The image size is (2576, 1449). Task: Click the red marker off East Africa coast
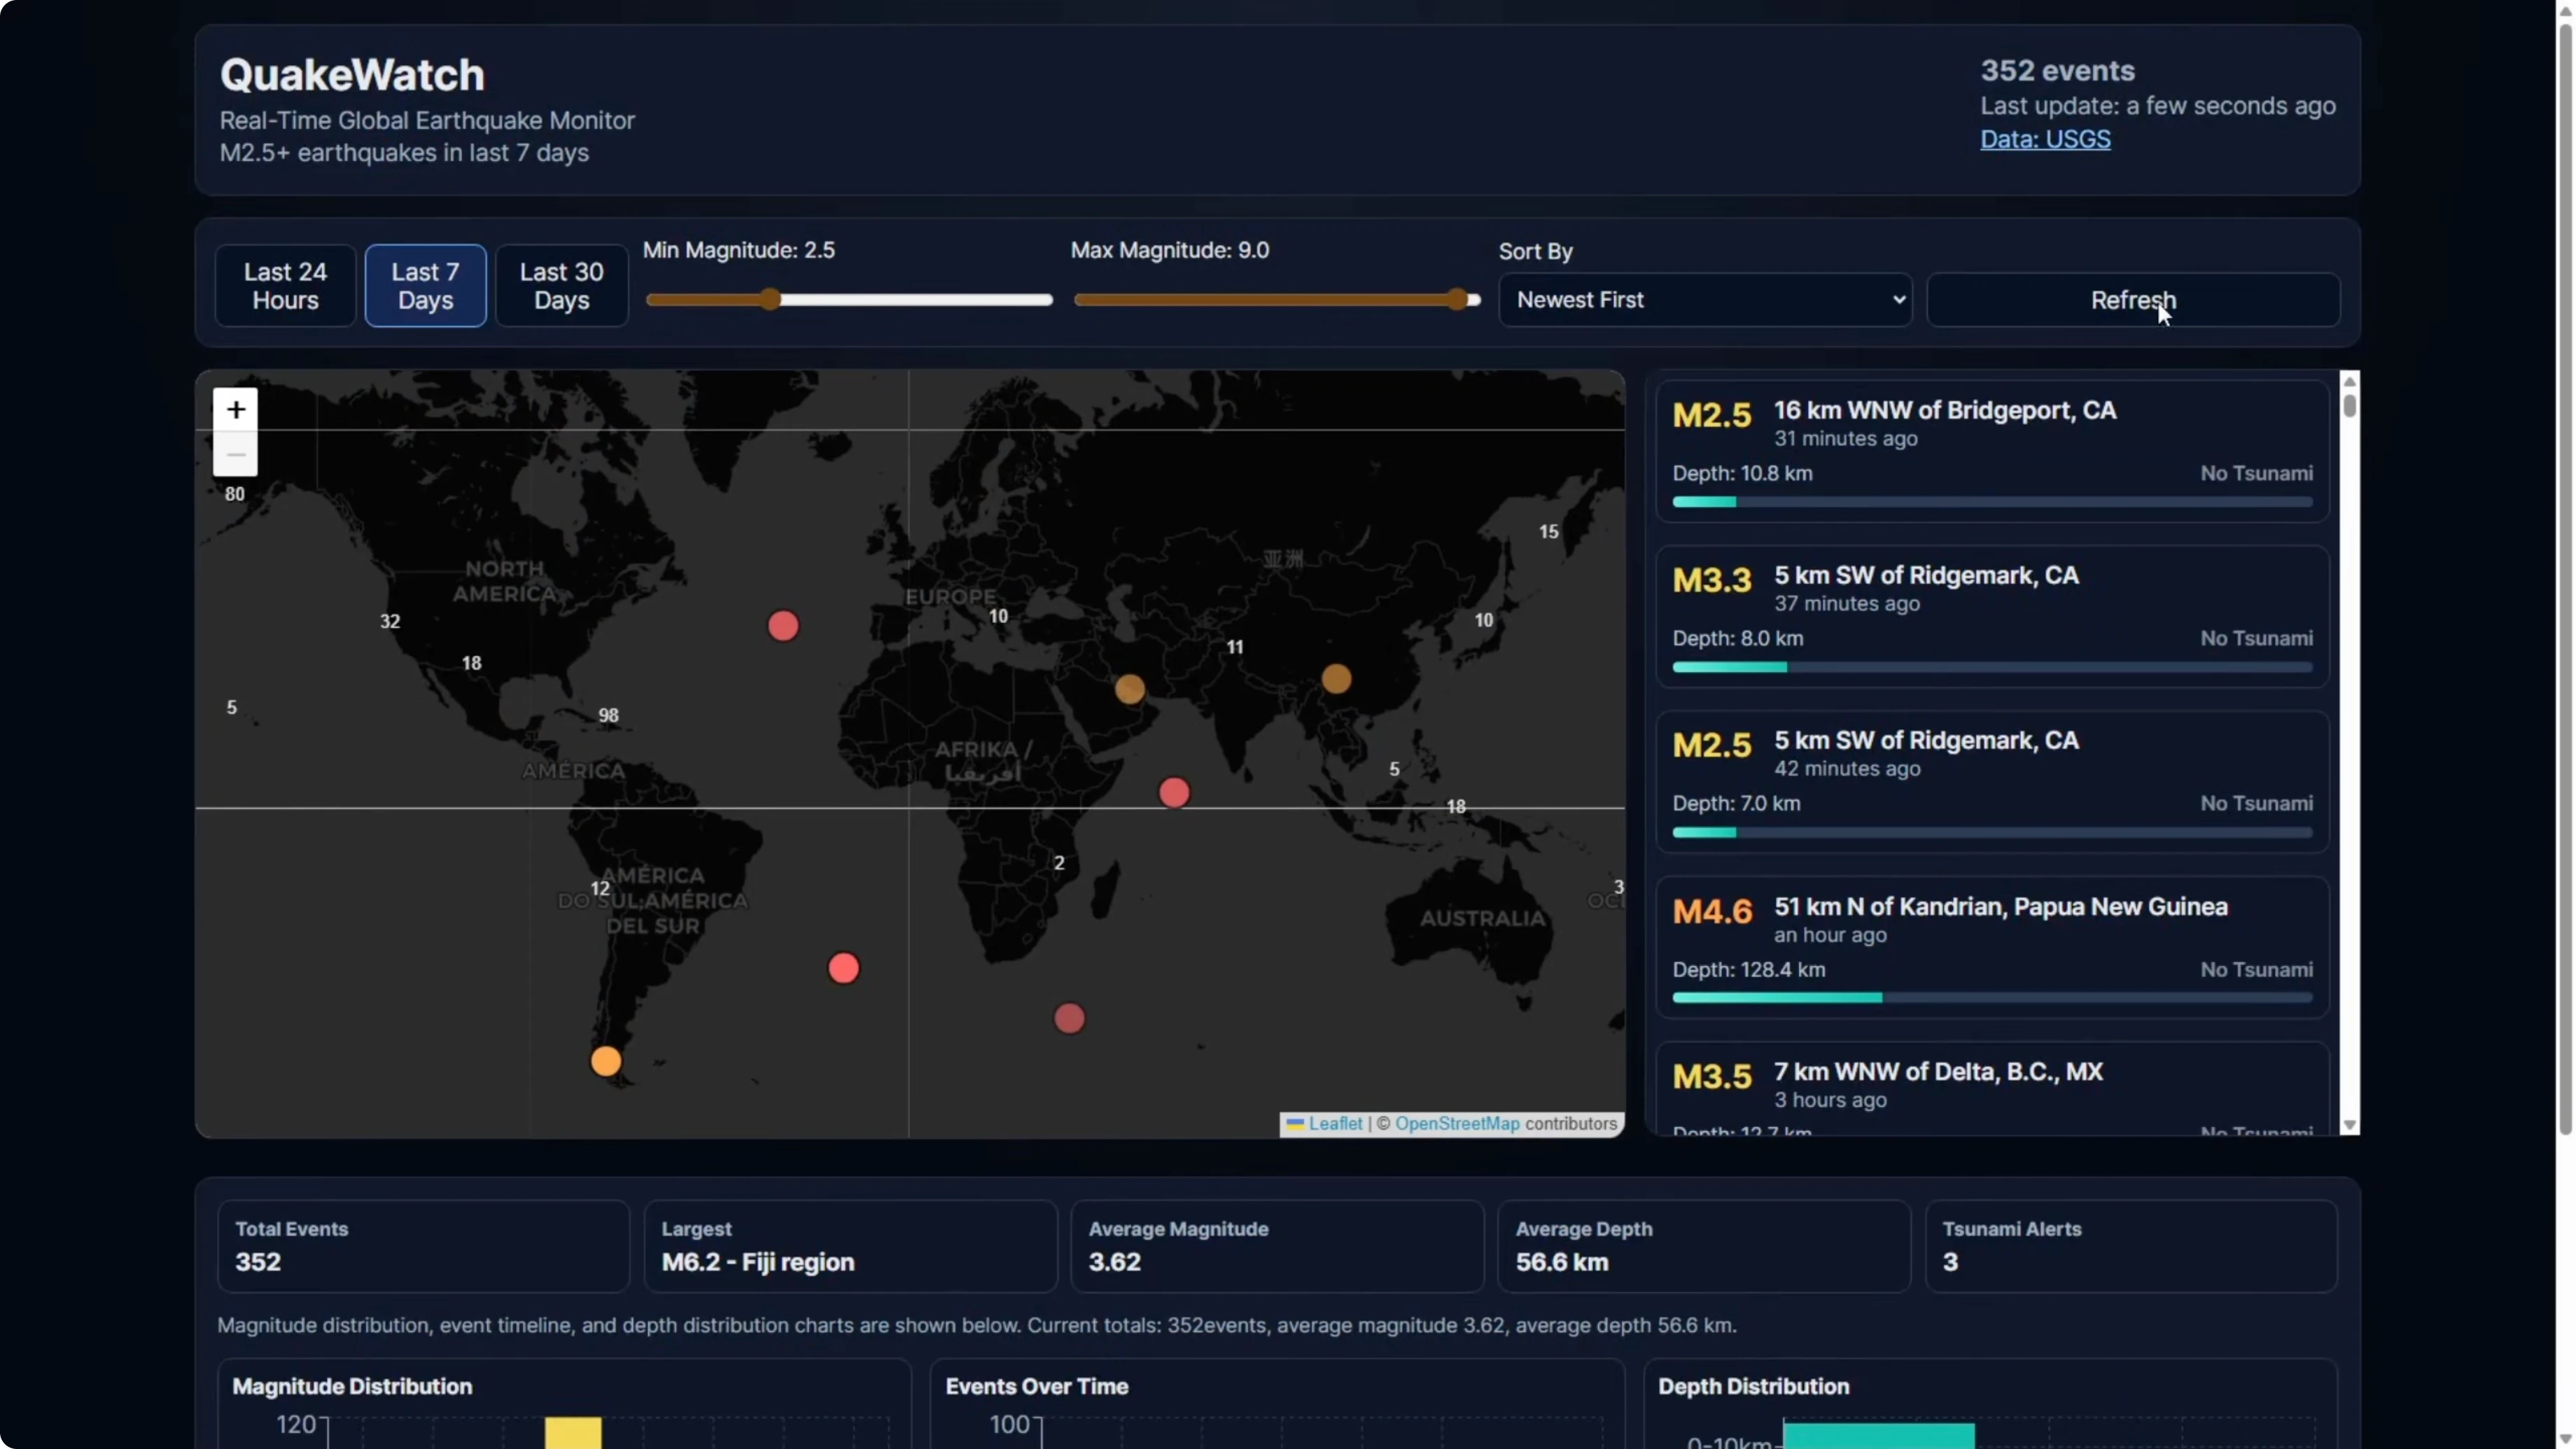1174,792
